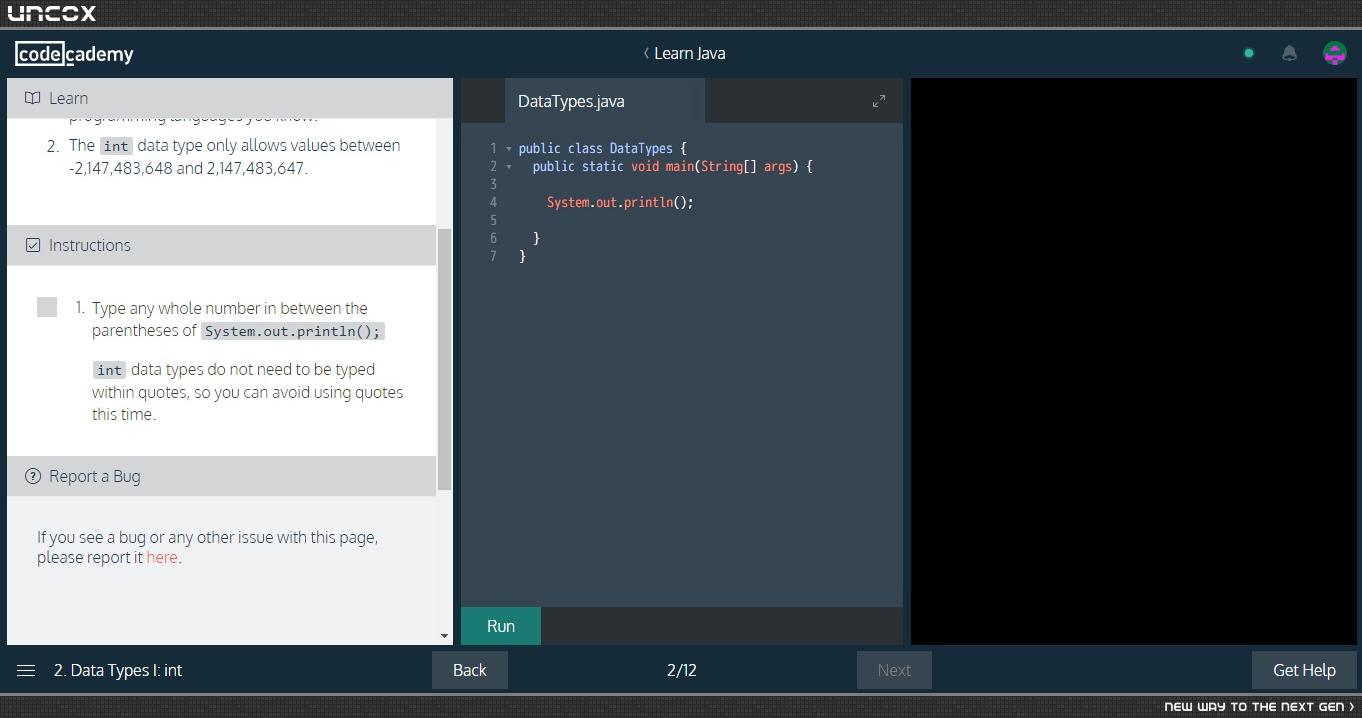Open the Learn Java course title
Image resolution: width=1362 pixels, height=718 pixels.
coord(690,53)
